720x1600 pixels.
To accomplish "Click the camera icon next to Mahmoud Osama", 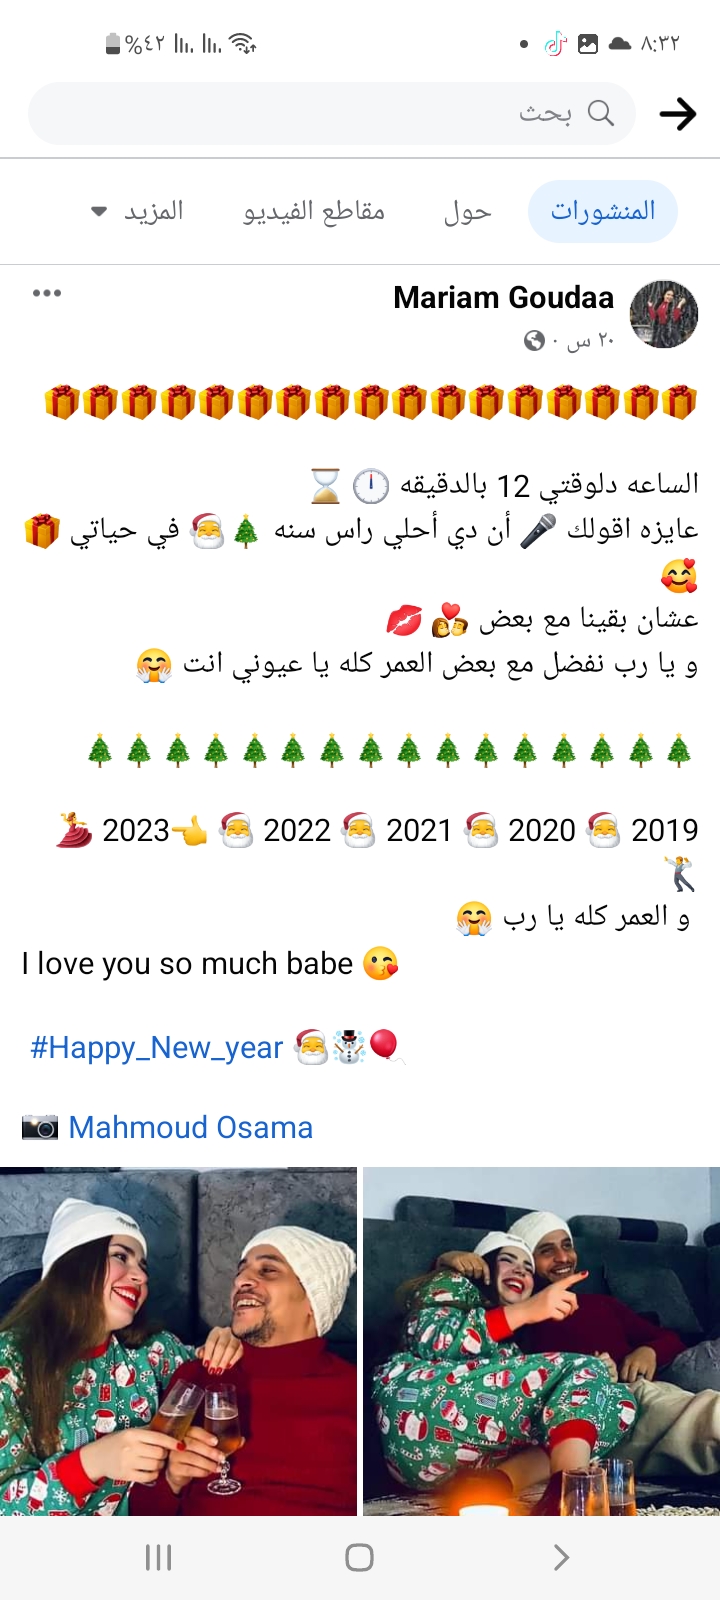I will (36, 1127).
